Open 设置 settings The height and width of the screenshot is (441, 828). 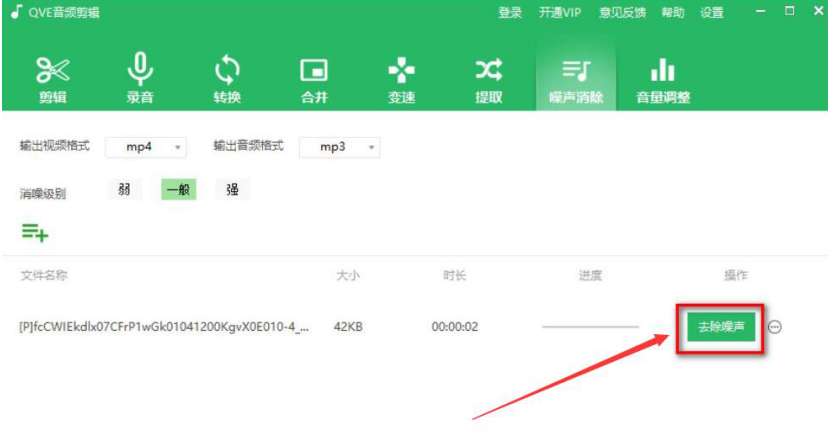pyautogui.click(x=711, y=12)
